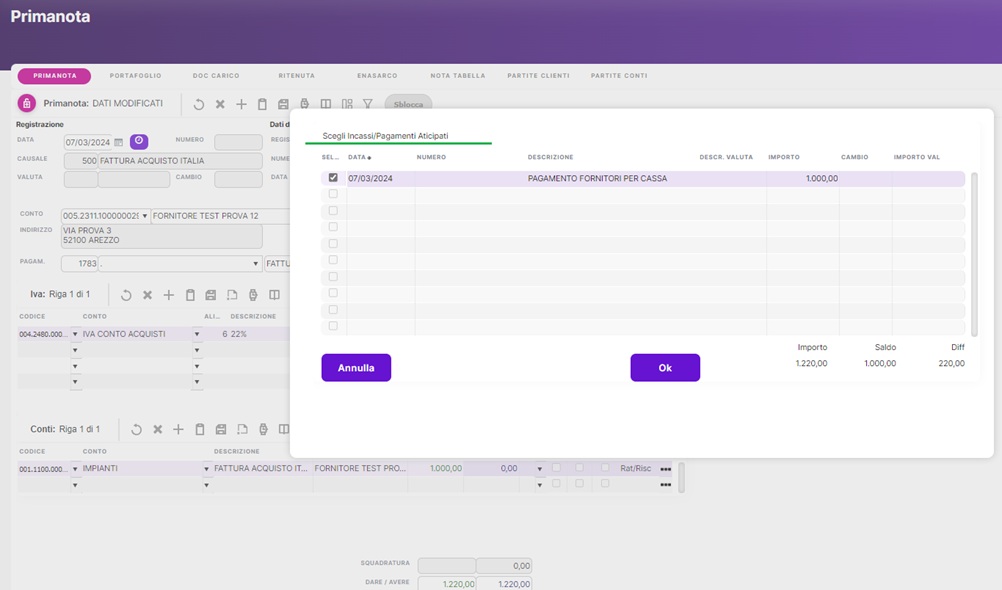The image size is (1002, 590).
Task: Switch to the ENASARCO tab
Action: (377, 76)
